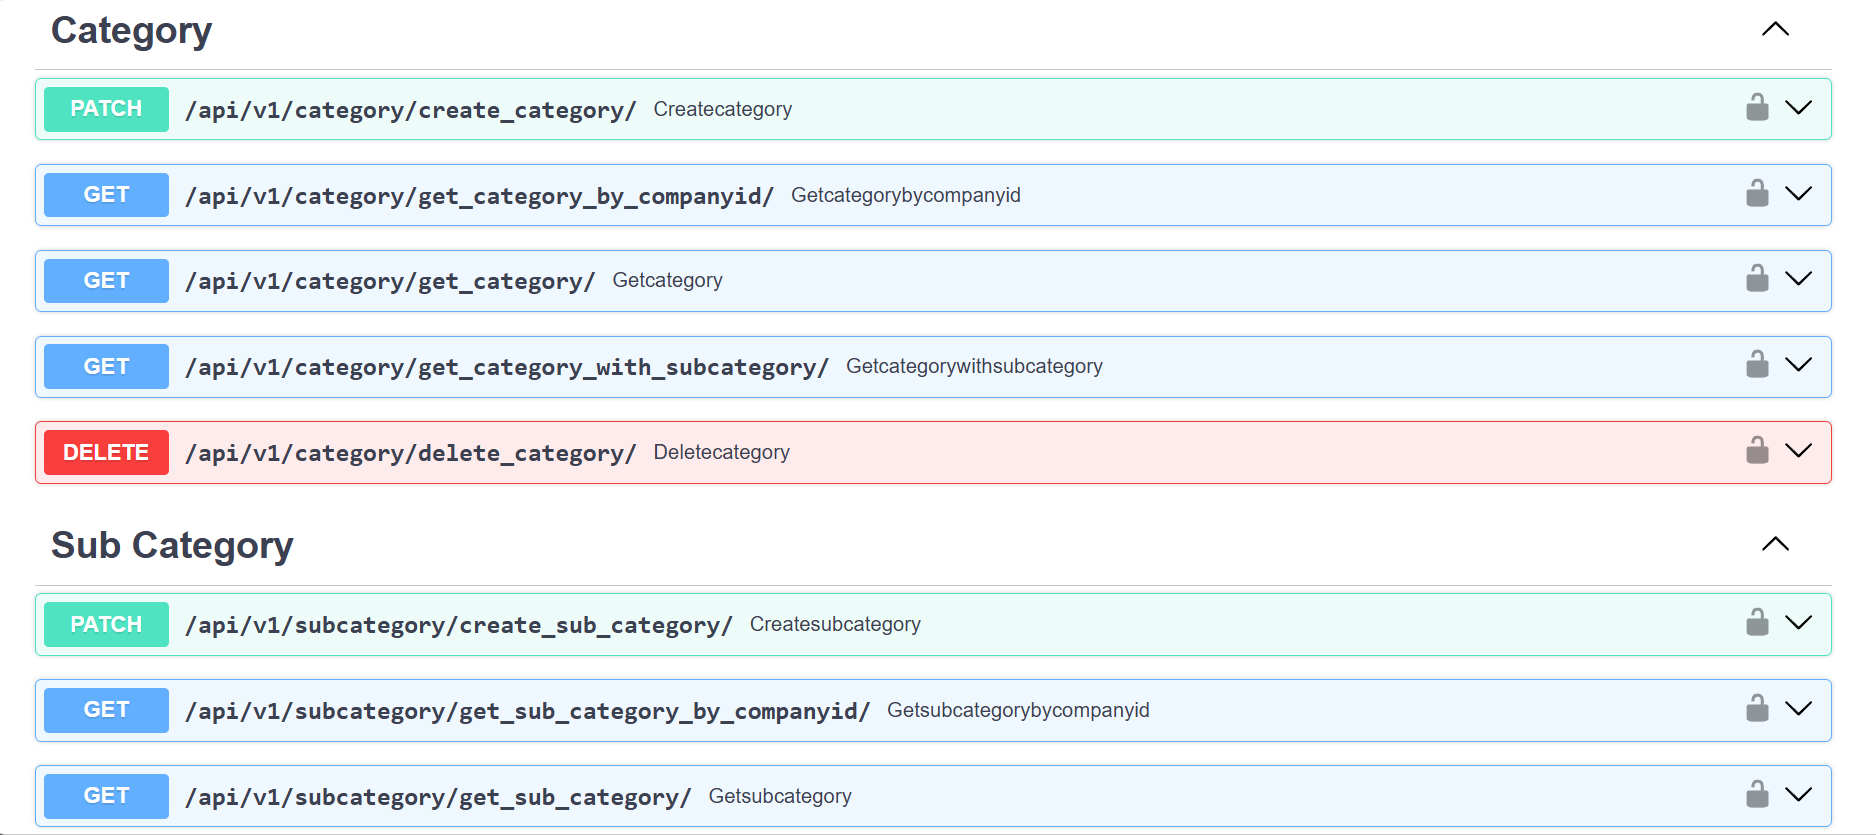Click the Sub Category section heading
1876x835 pixels.
click(x=172, y=546)
